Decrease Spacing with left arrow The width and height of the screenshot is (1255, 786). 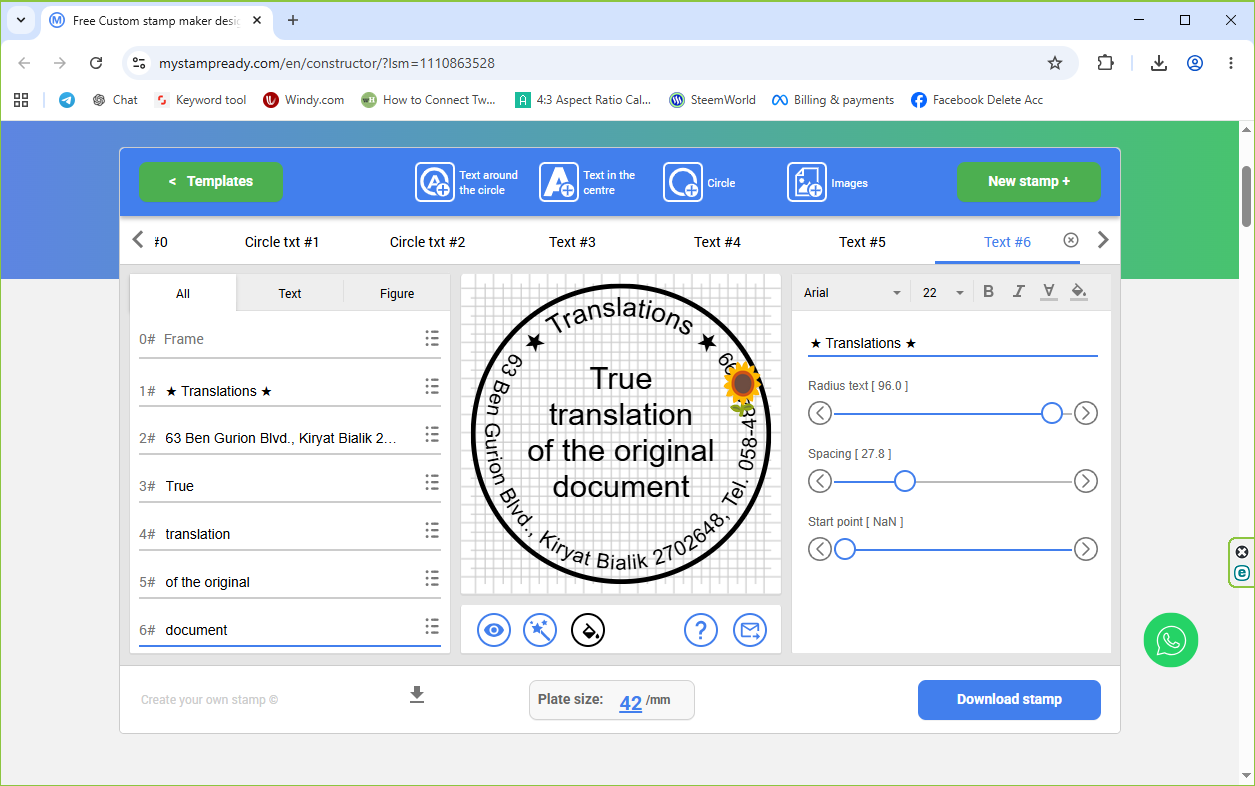820,481
